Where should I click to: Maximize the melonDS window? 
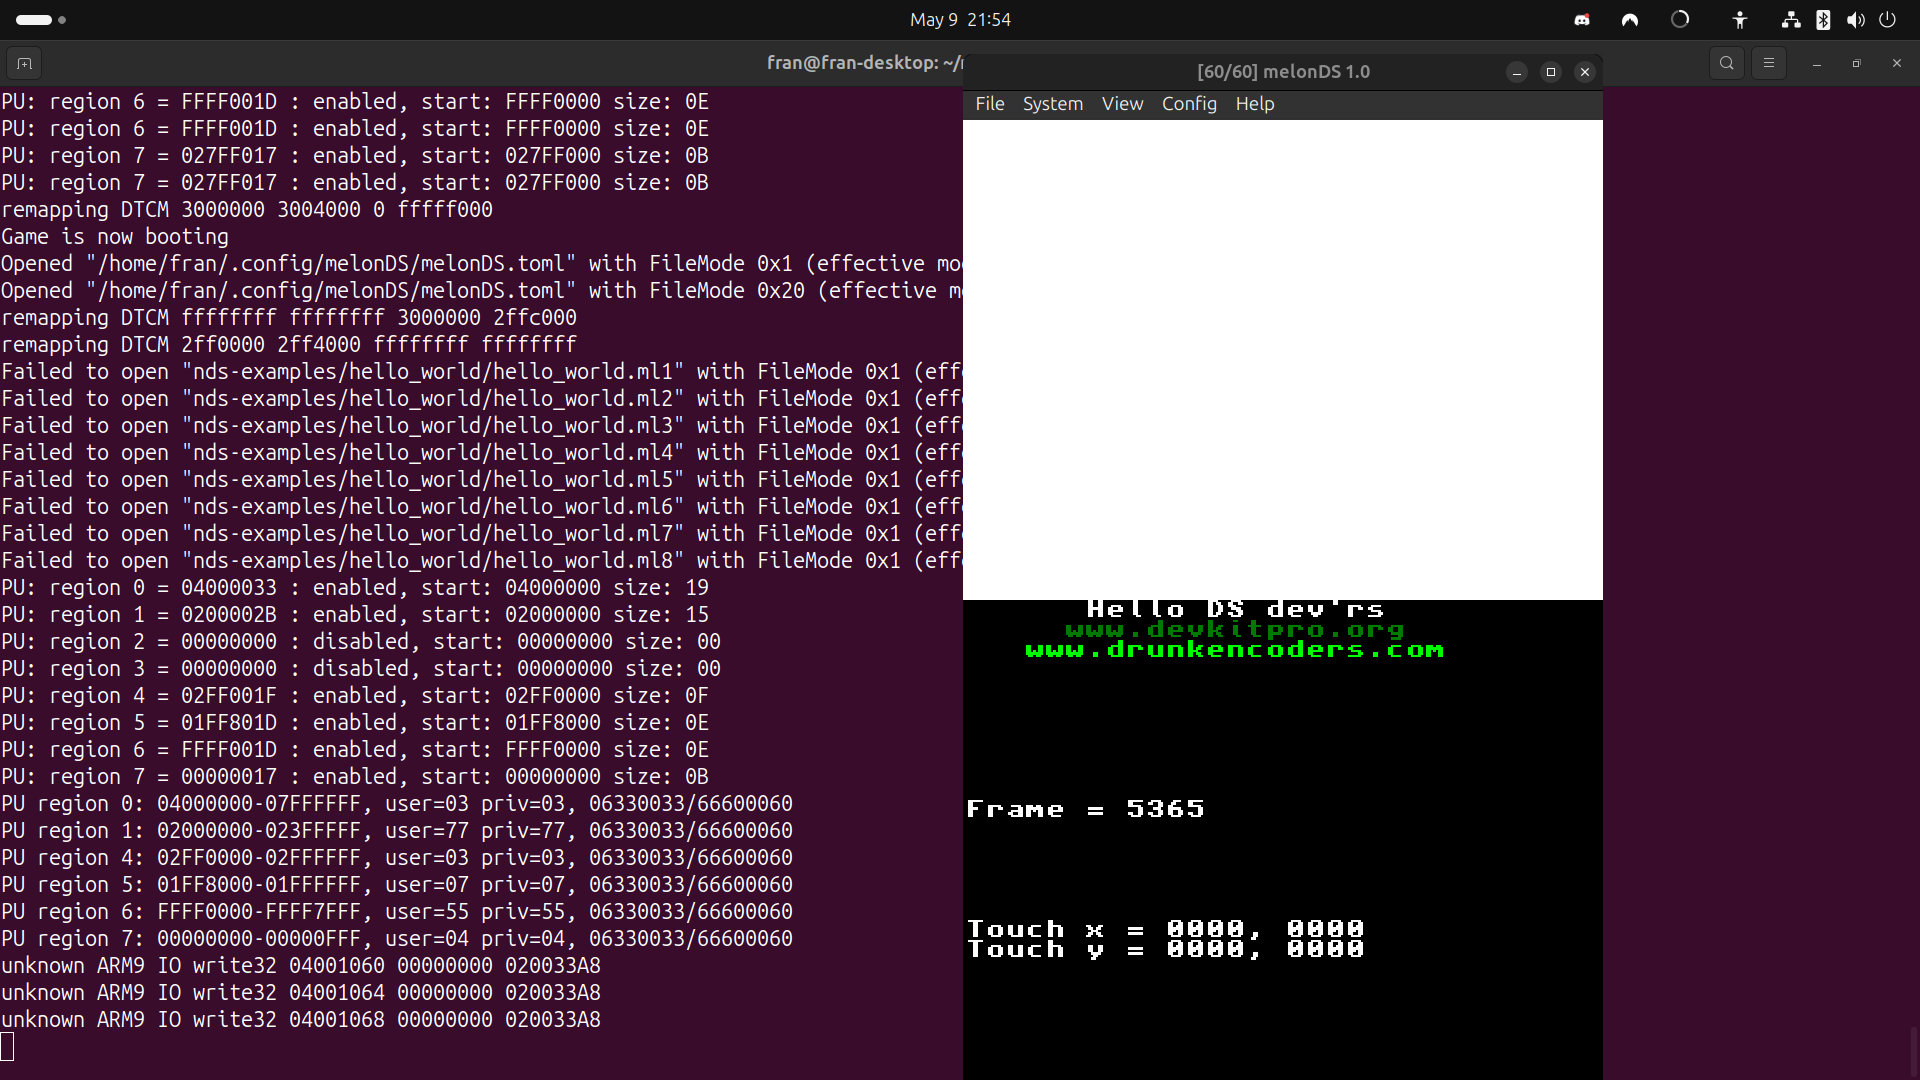click(1551, 72)
